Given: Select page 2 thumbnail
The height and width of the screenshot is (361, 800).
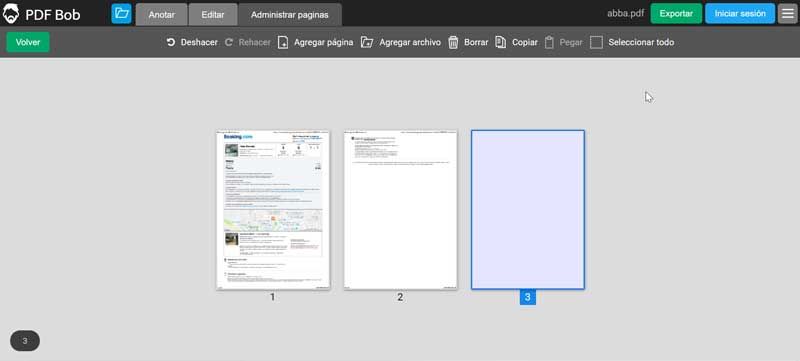Looking at the screenshot, I should [x=401, y=210].
